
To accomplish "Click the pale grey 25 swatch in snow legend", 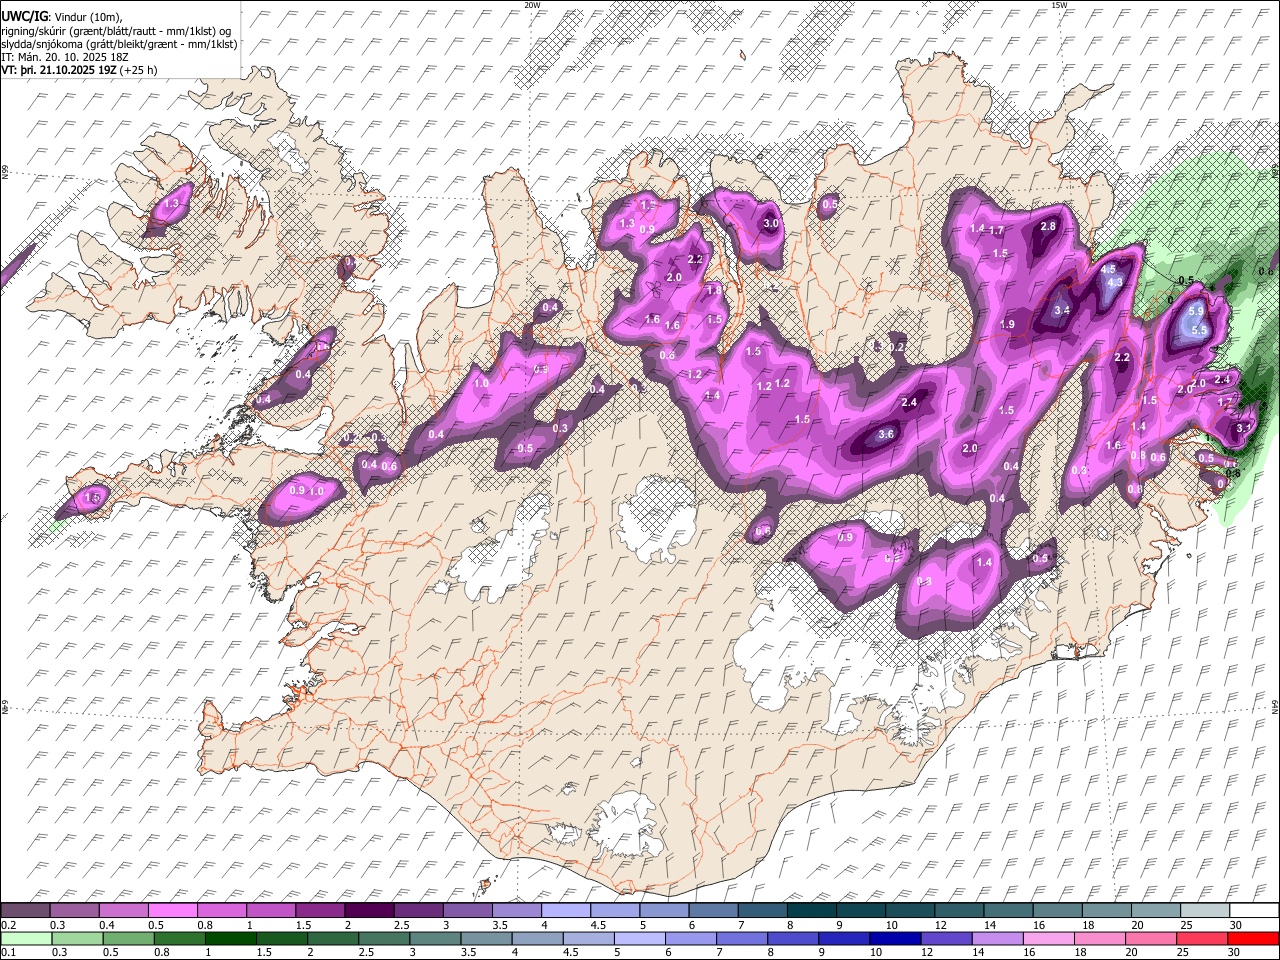I will pyautogui.click(x=1203, y=910).
